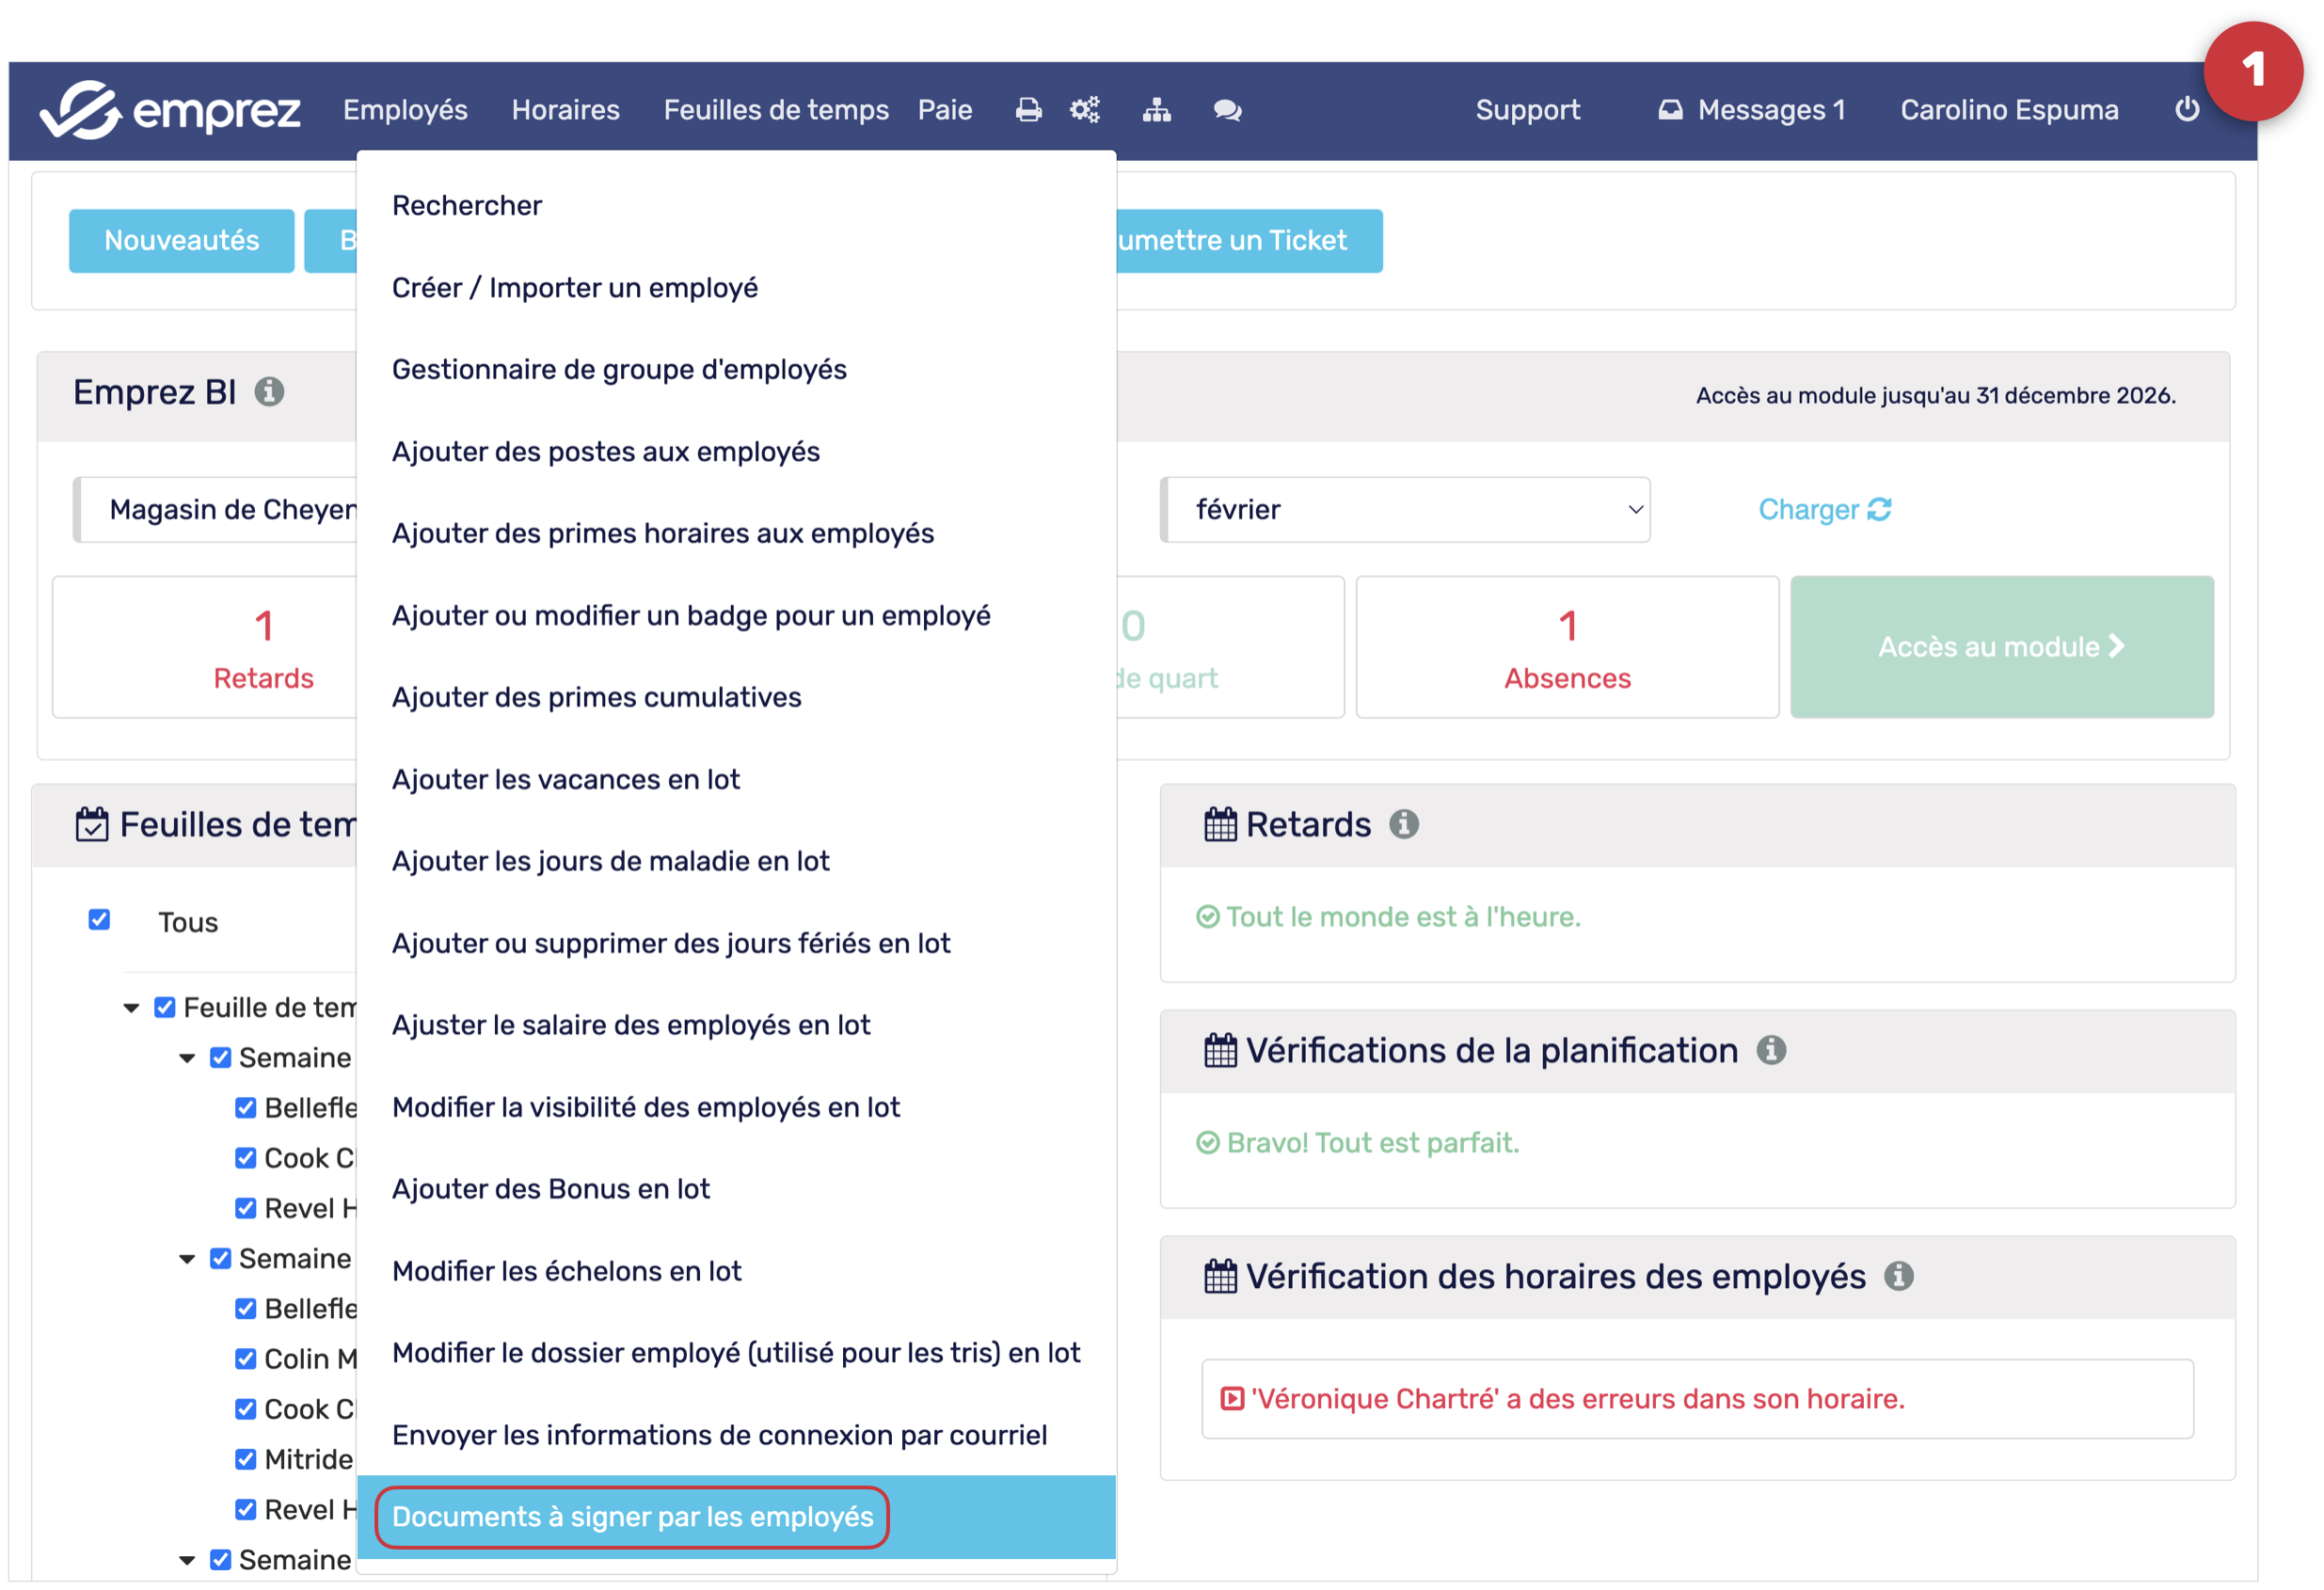Open the chat bubbles icon
The image size is (2324, 1590).
[1227, 110]
